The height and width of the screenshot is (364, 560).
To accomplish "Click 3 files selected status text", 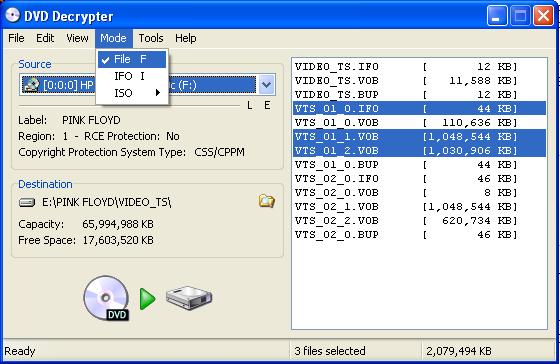I will tap(330, 351).
